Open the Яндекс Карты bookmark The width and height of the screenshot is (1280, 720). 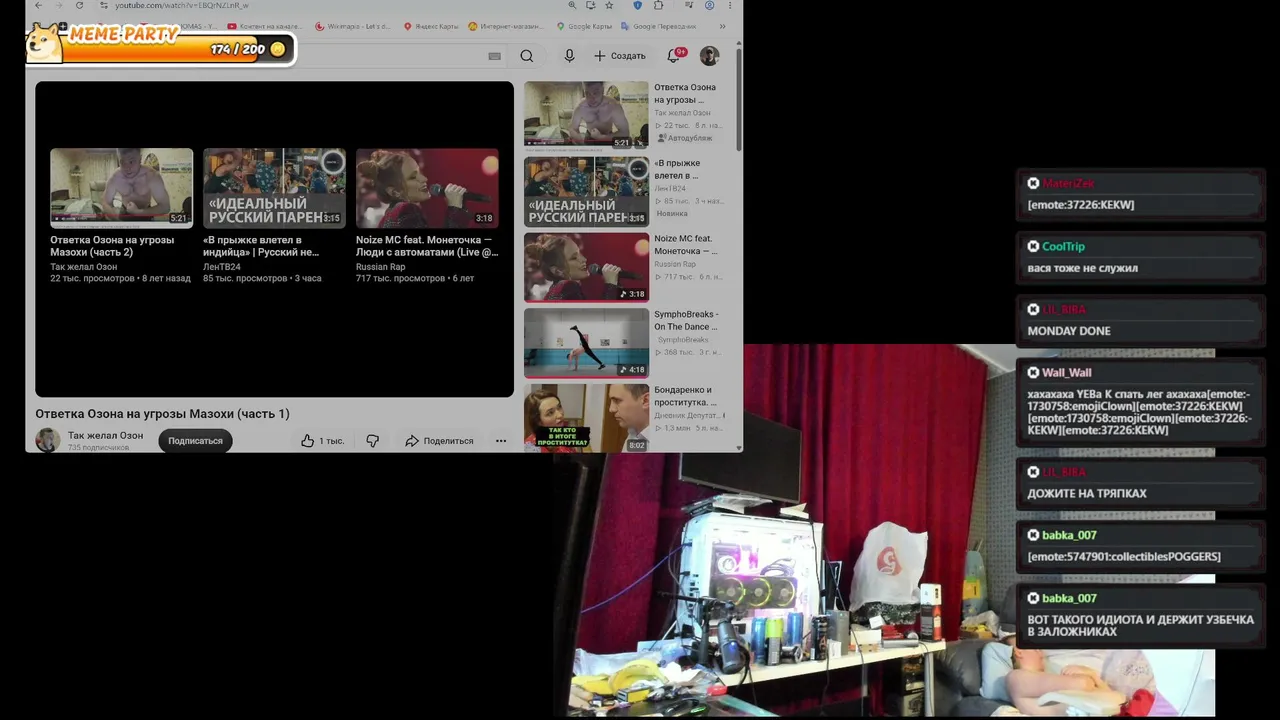pos(430,26)
